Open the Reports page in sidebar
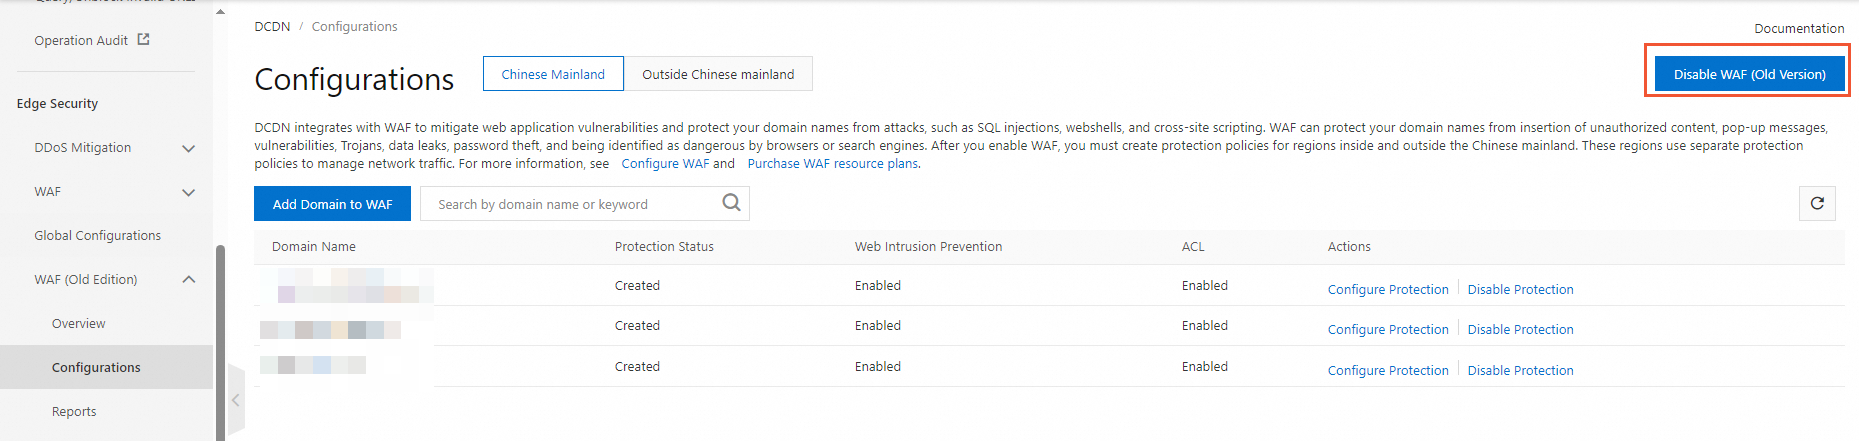The width and height of the screenshot is (1859, 441). click(74, 412)
